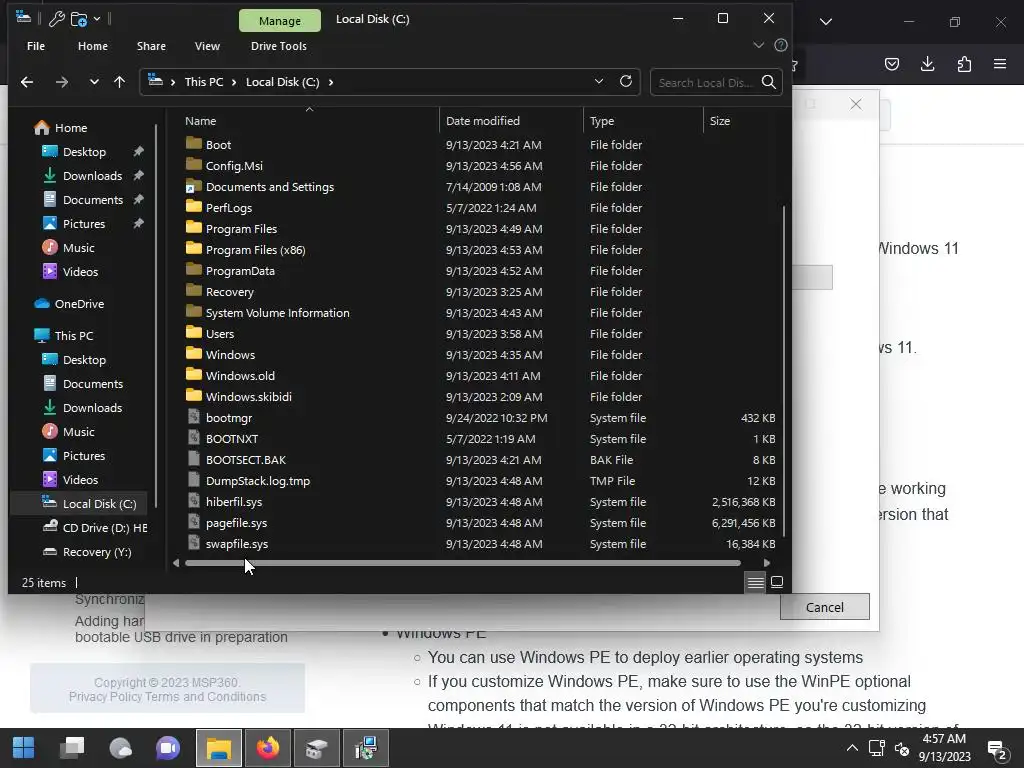The width and height of the screenshot is (1024, 768).
Task: Open Firefox list all tabs chevron
Action: (825, 22)
